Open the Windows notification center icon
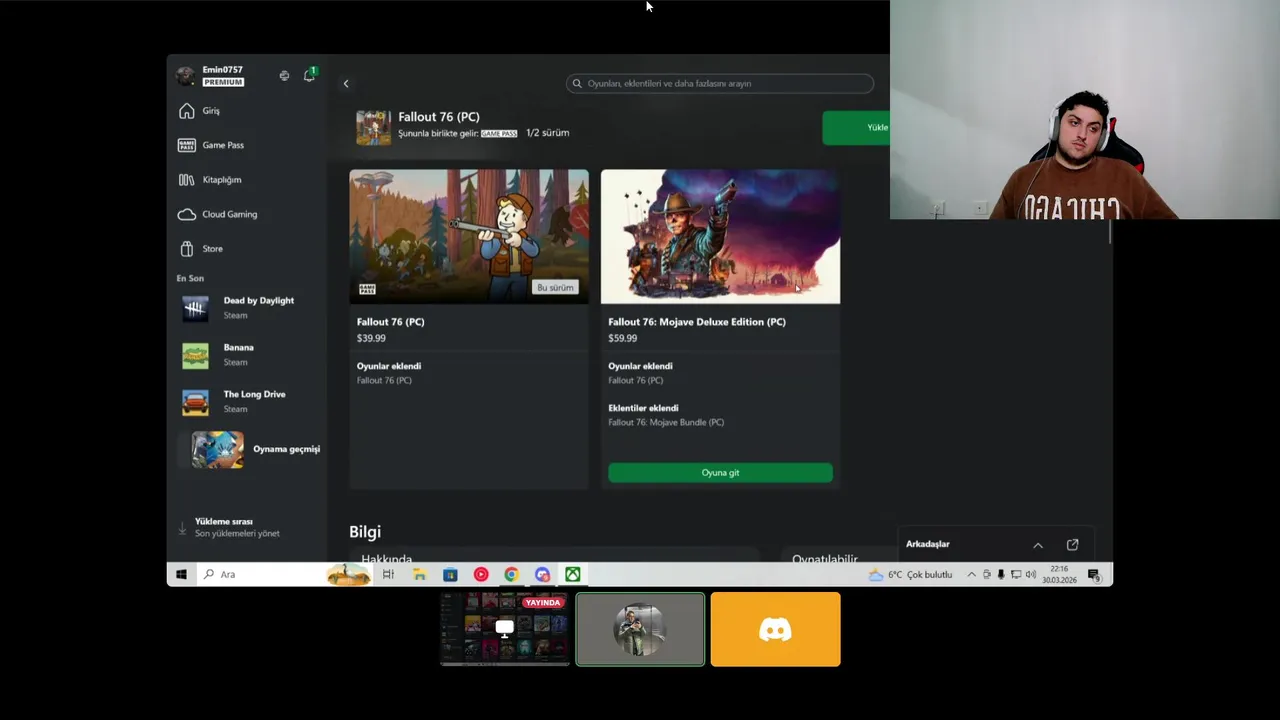This screenshot has height=720, width=1280. click(x=1094, y=574)
